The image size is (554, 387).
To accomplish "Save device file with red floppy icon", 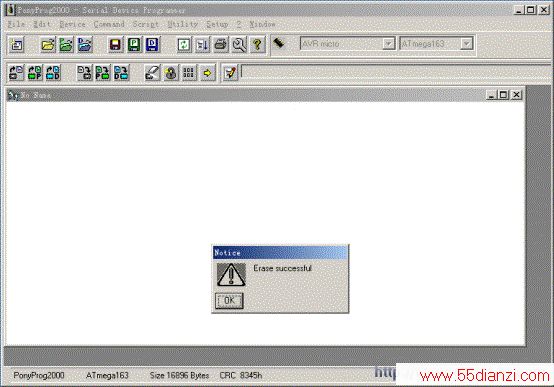I will pos(116,45).
